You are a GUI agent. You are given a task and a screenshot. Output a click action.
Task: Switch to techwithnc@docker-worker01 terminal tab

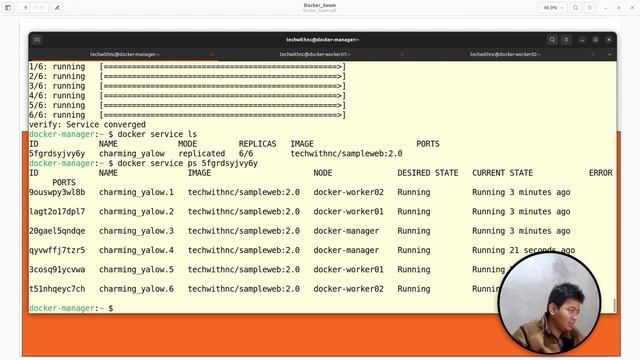315,54
